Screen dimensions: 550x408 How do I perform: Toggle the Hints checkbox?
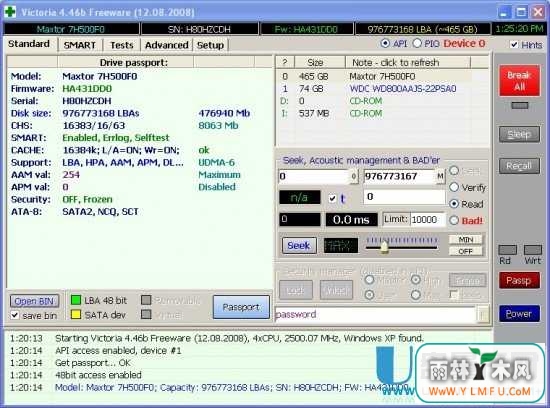[514, 45]
